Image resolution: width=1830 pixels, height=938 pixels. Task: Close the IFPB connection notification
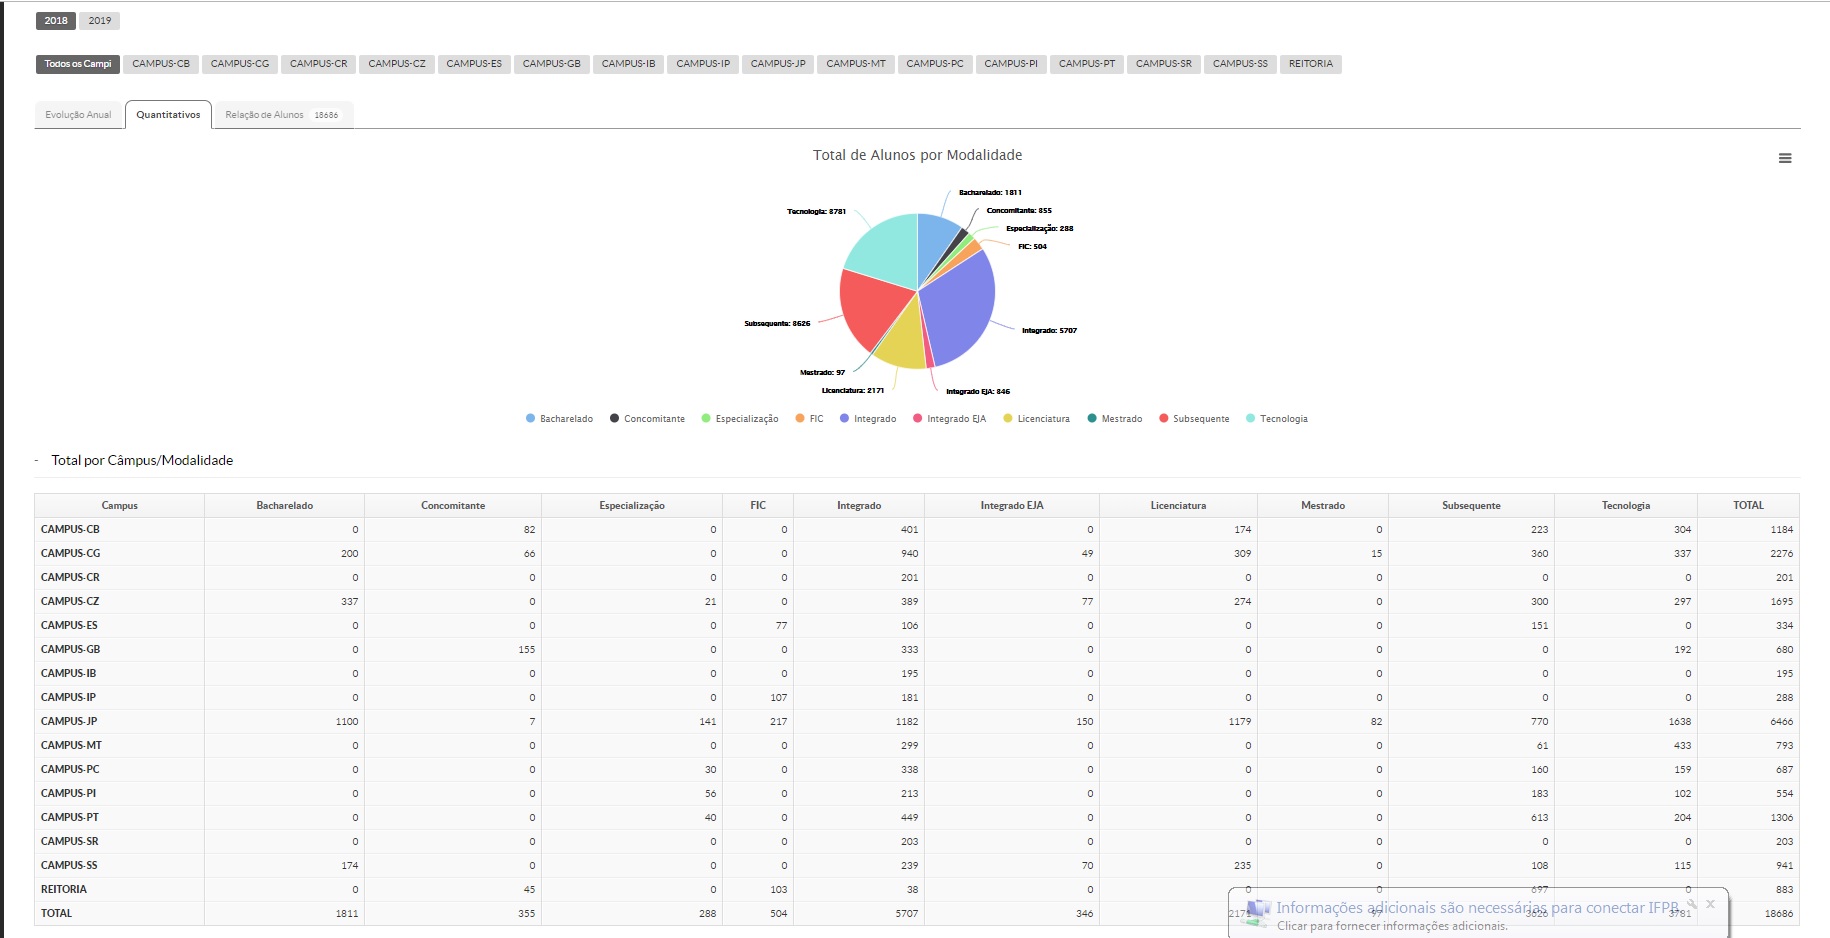tap(1711, 904)
